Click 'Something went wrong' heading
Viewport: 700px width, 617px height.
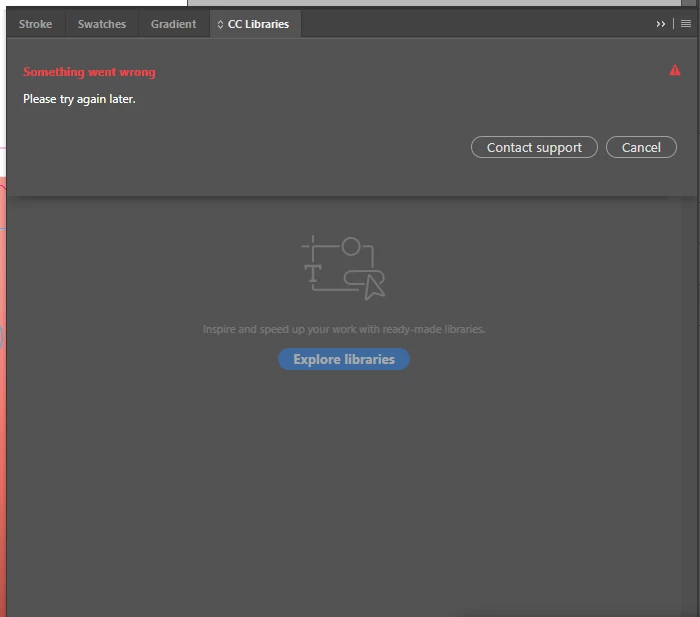pyautogui.click(x=89, y=72)
